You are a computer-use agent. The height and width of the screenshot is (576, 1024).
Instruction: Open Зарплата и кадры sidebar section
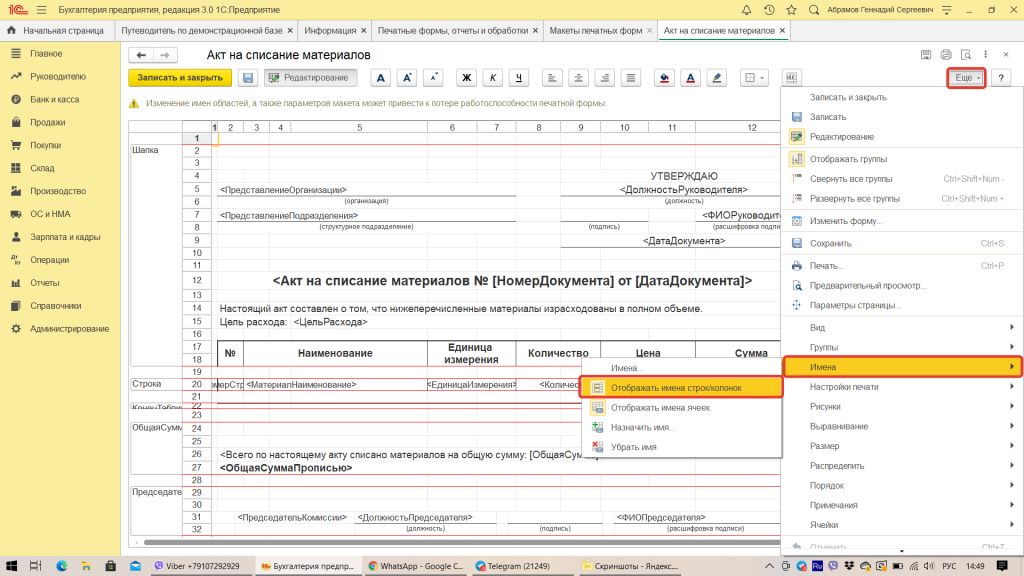(x=64, y=237)
